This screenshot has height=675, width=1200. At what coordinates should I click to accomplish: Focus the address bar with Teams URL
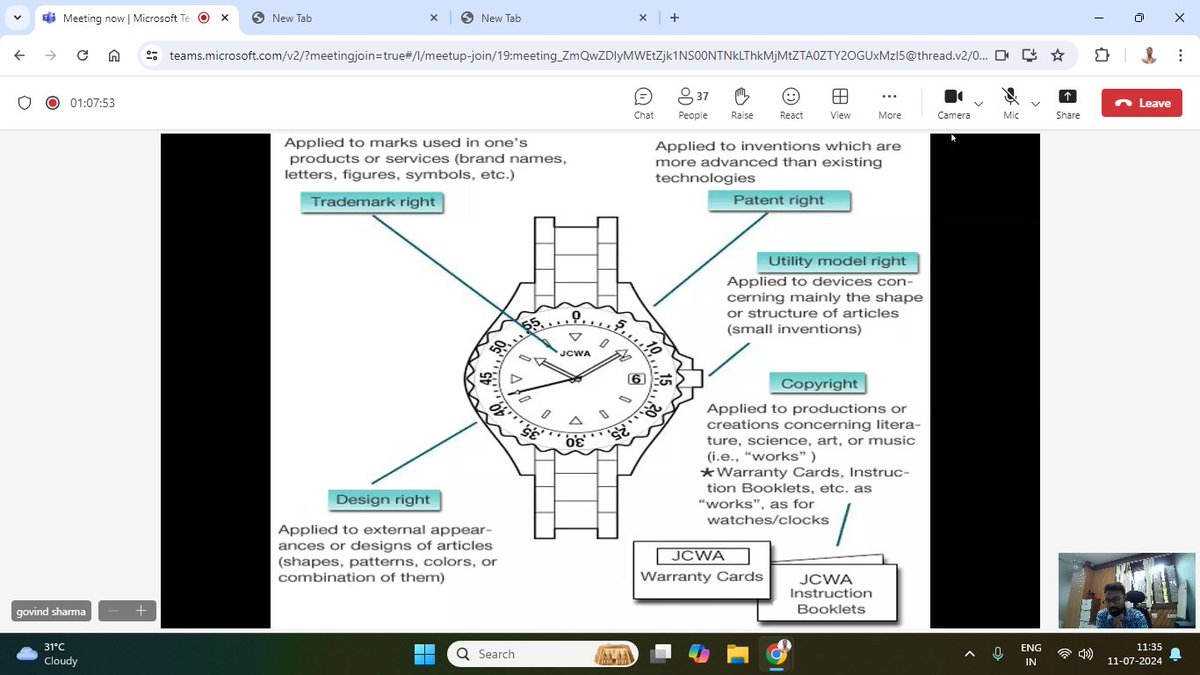578,56
